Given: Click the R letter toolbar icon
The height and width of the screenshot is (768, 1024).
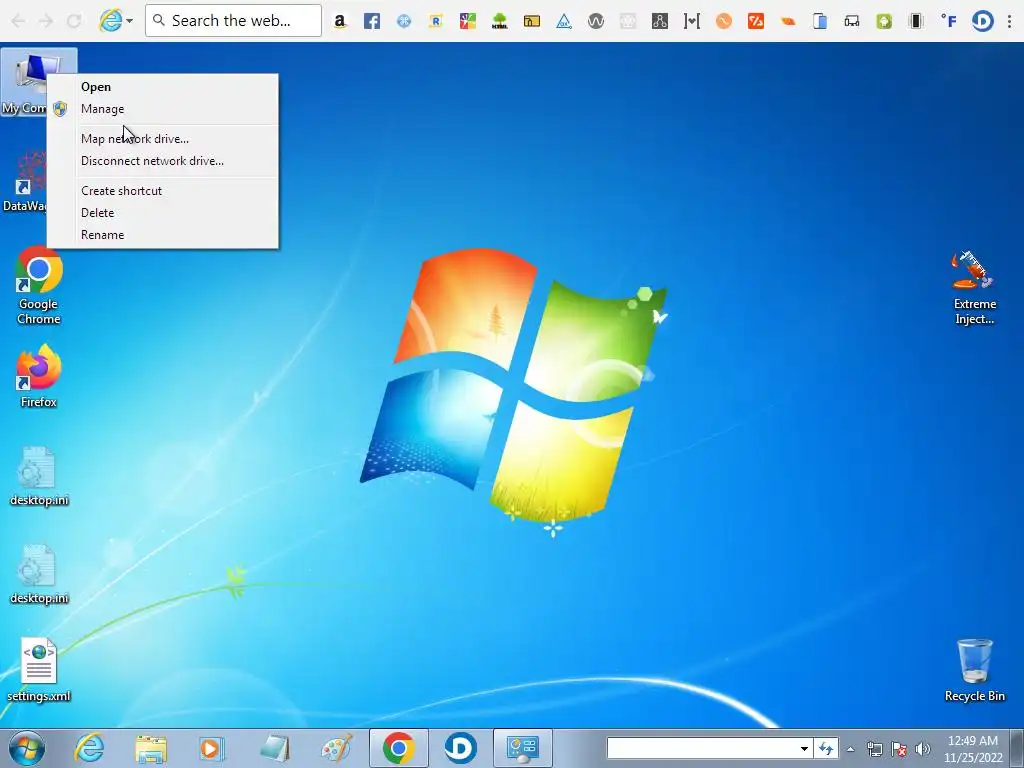Looking at the screenshot, I should [x=436, y=21].
